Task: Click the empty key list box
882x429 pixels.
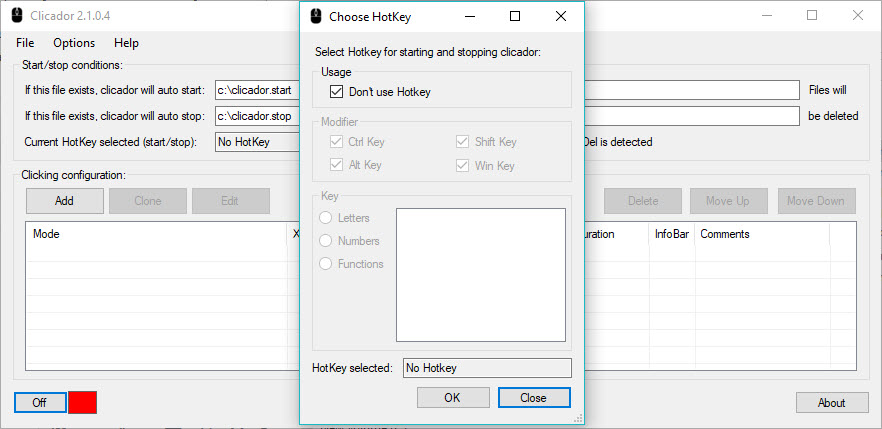Action: point(481,275)
